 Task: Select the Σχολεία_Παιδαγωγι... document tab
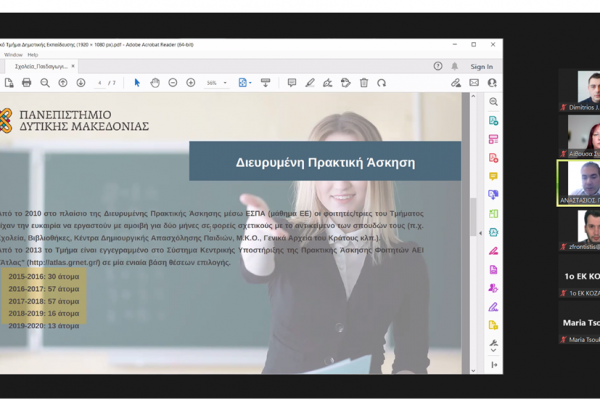(x=41, y=66)
